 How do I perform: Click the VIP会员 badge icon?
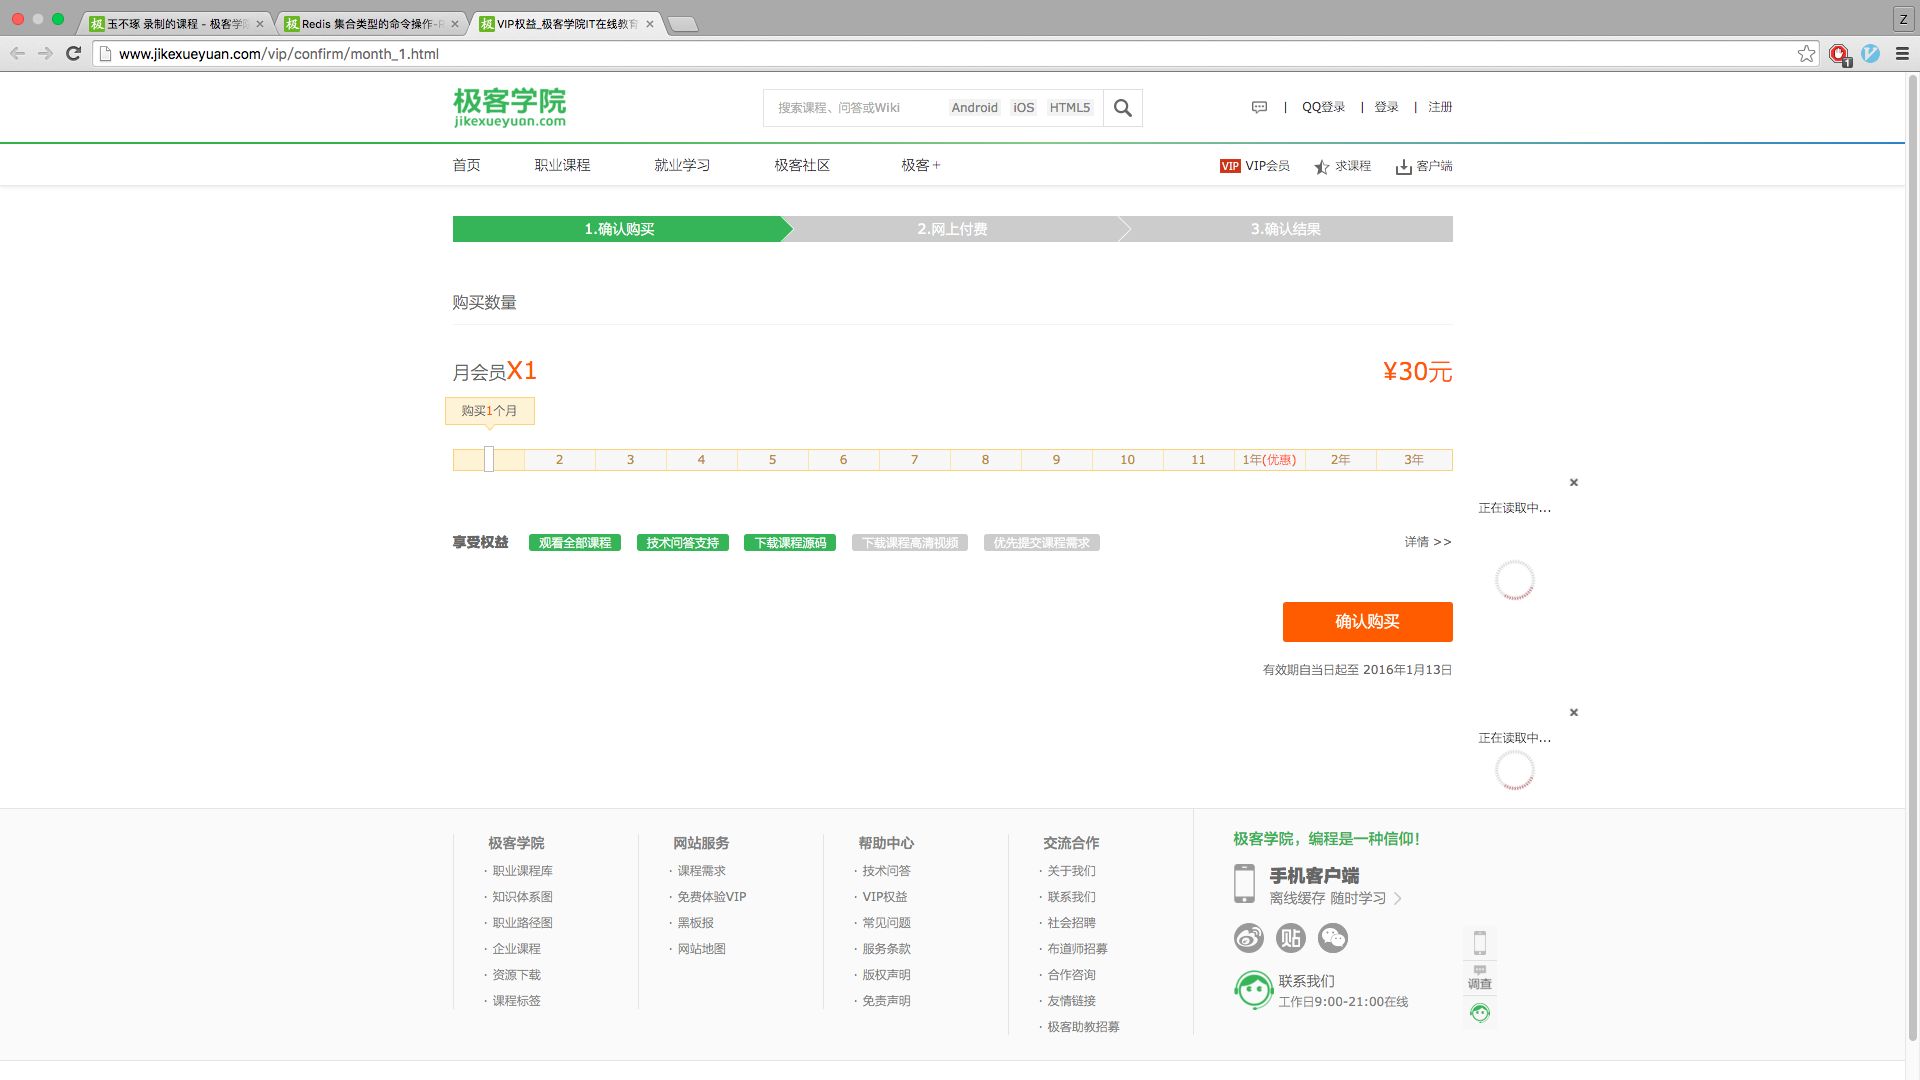click(1230, 166)
